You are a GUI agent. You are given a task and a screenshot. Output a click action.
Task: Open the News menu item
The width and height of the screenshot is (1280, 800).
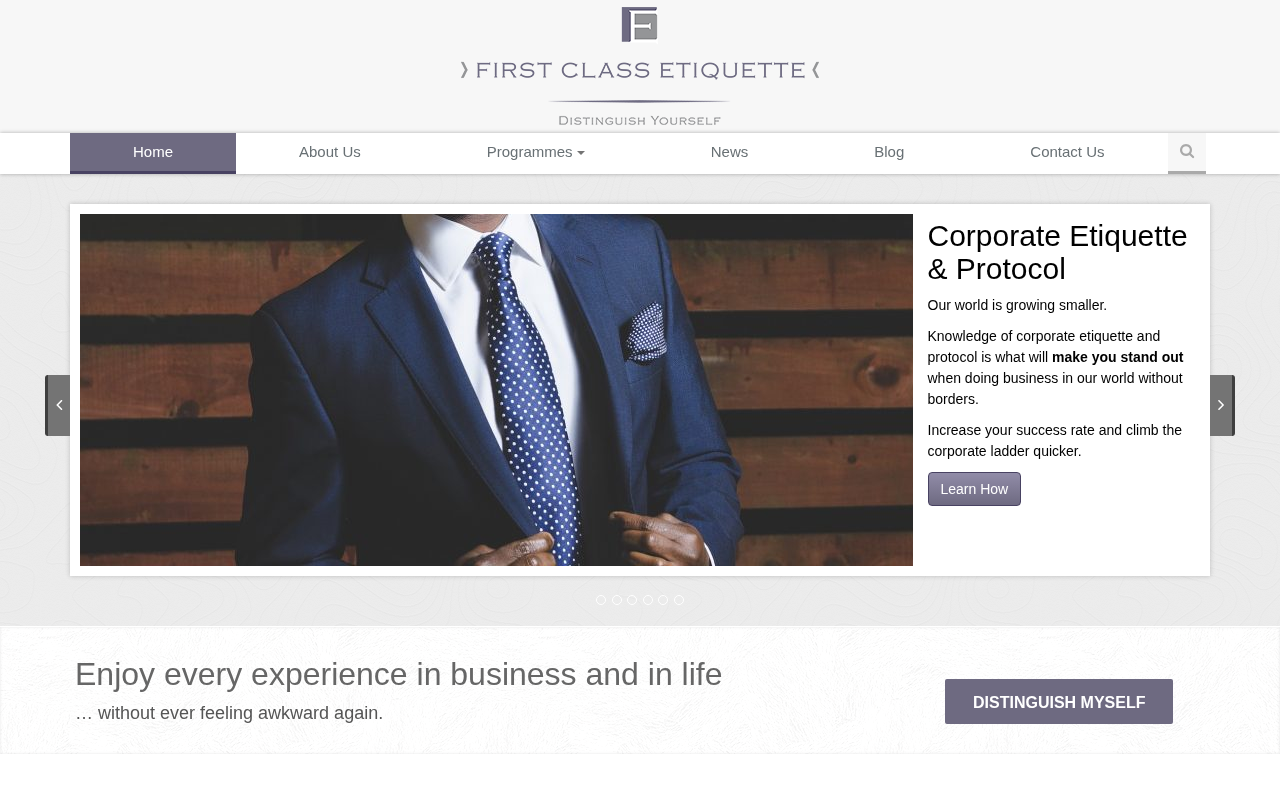click(729, 152)
